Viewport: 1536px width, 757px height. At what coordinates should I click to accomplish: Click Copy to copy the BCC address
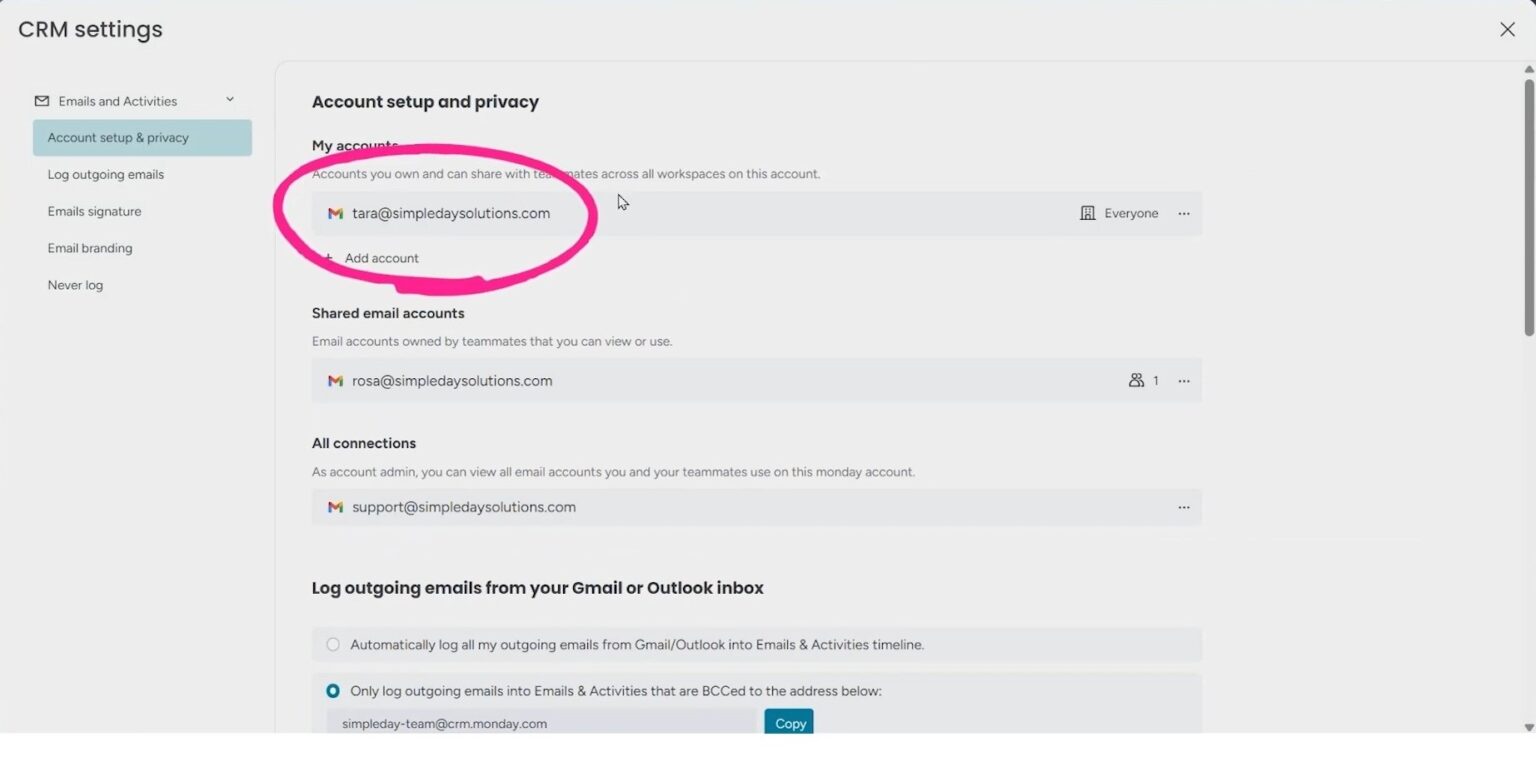(788, 723)
